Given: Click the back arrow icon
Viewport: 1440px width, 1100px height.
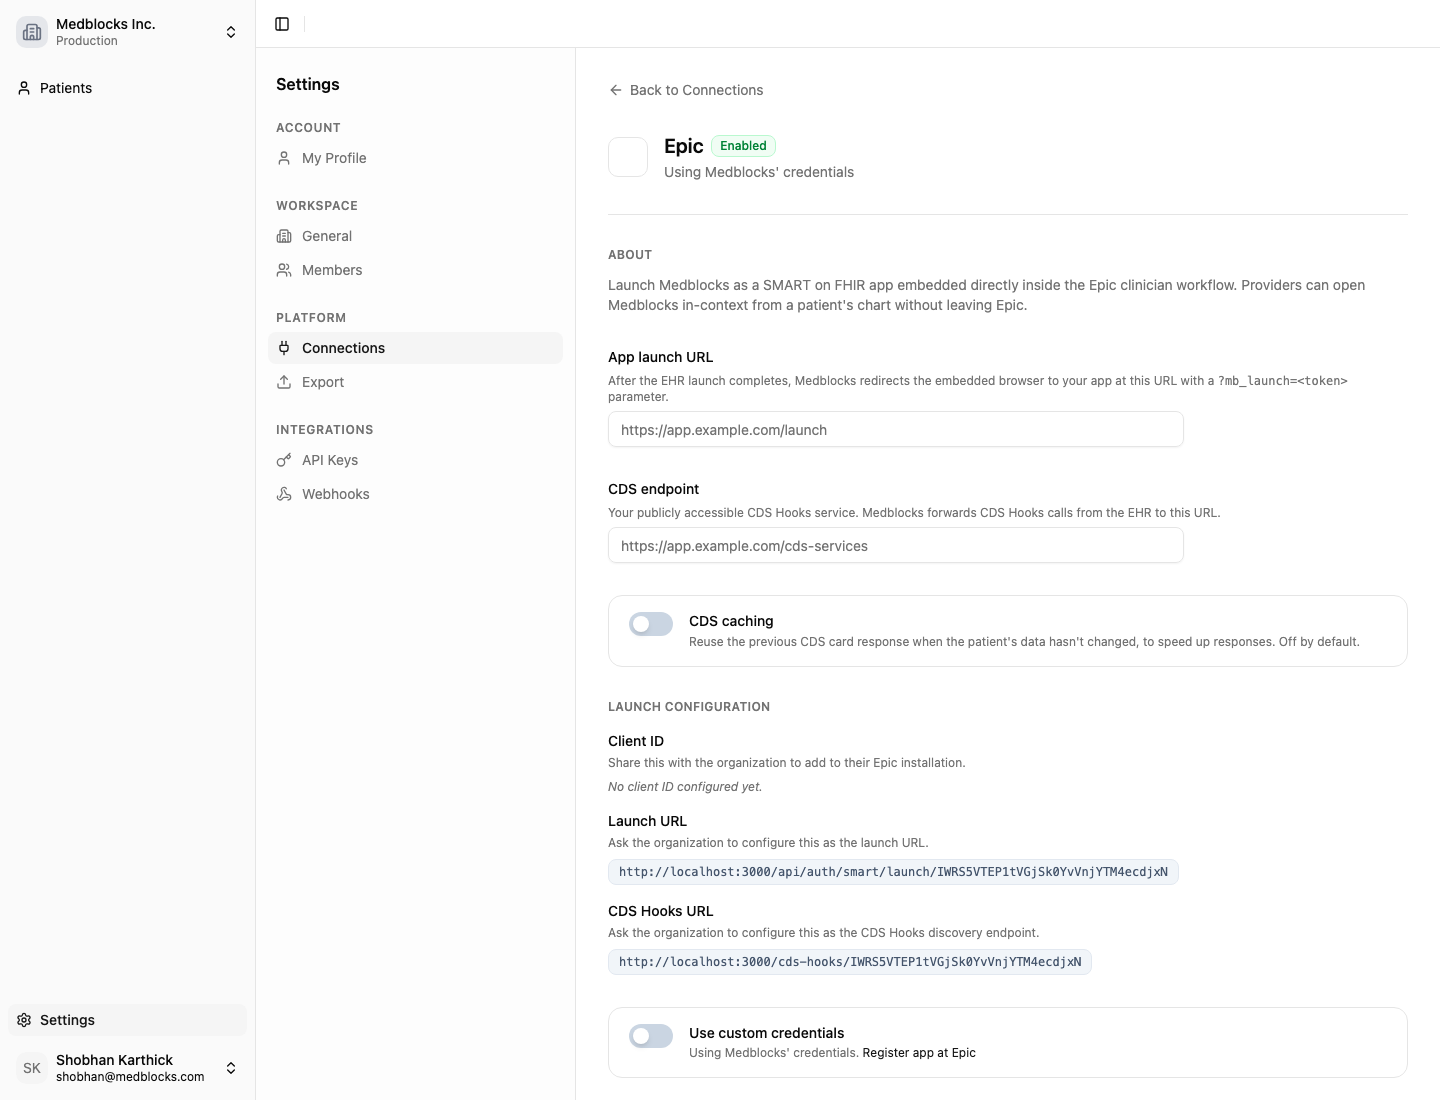Looking at the screenshot, I should pyautogui.click(x=616, y=90).
